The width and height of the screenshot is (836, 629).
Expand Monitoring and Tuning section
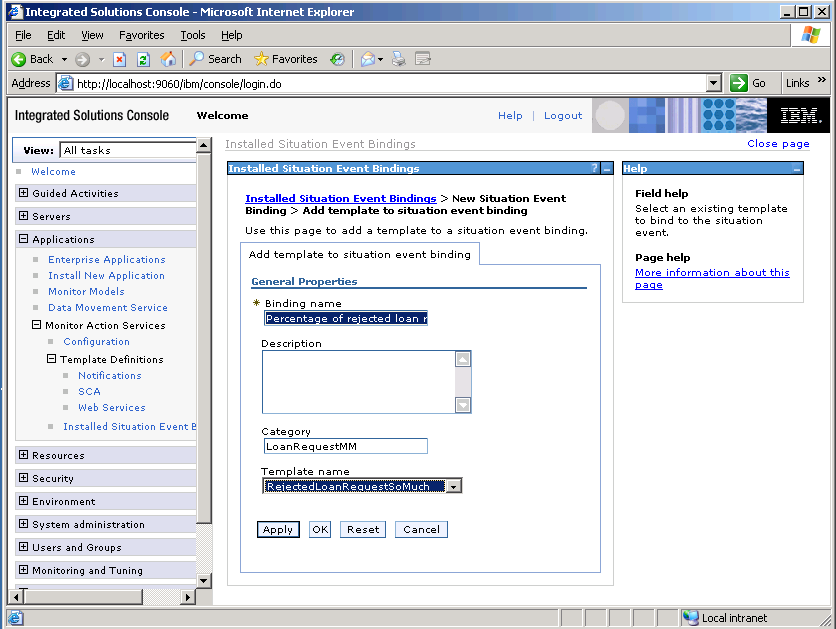(23, 569)
